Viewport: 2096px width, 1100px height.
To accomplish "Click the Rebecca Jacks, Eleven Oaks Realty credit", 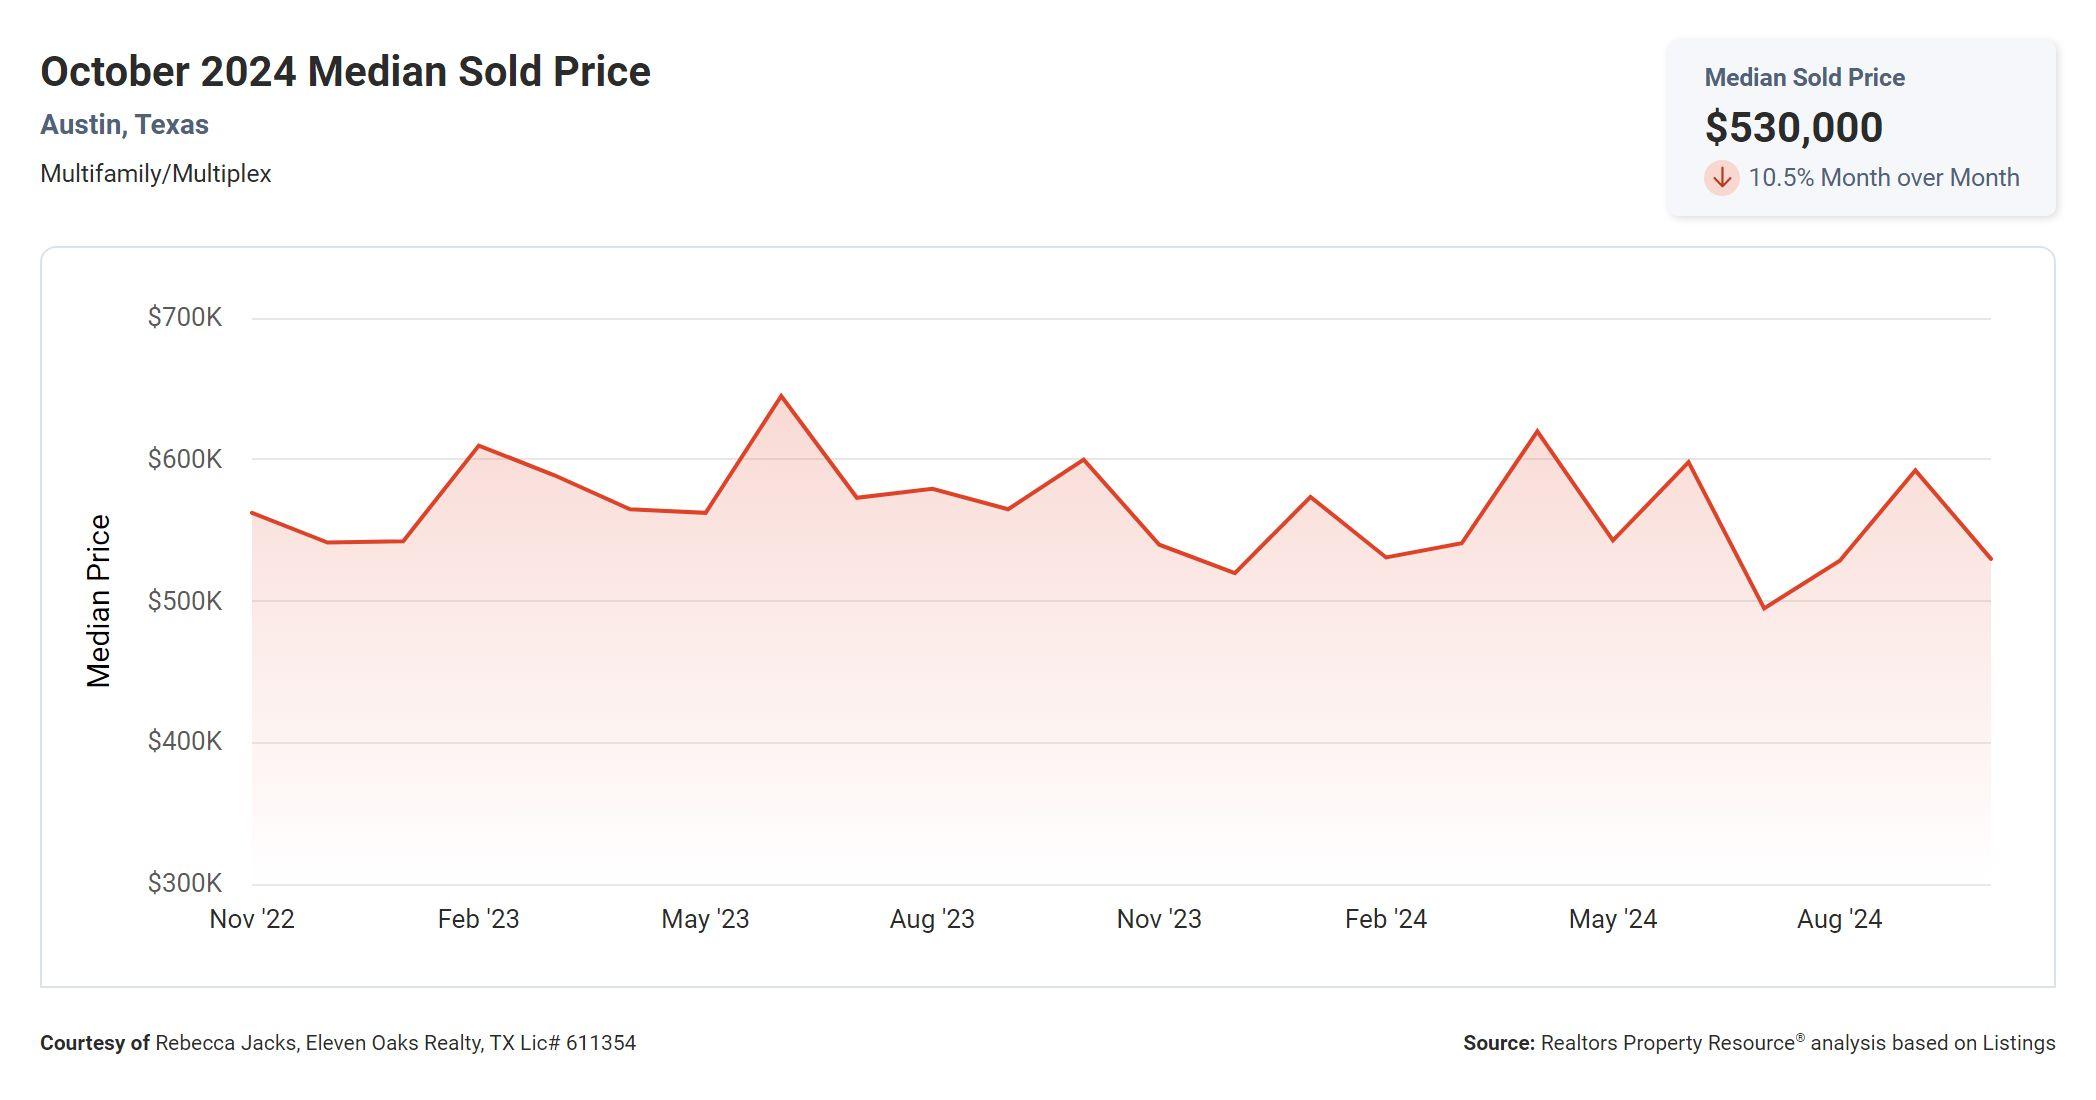I will tap(395, 1043).
